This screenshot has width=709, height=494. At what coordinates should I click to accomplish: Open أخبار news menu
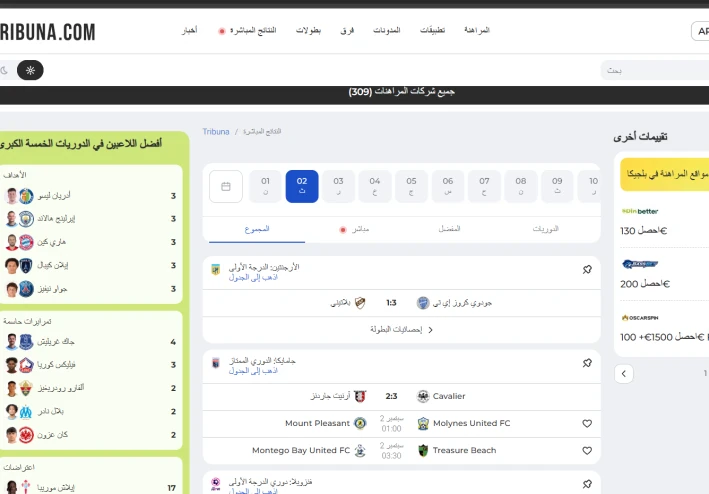point(189,30)
